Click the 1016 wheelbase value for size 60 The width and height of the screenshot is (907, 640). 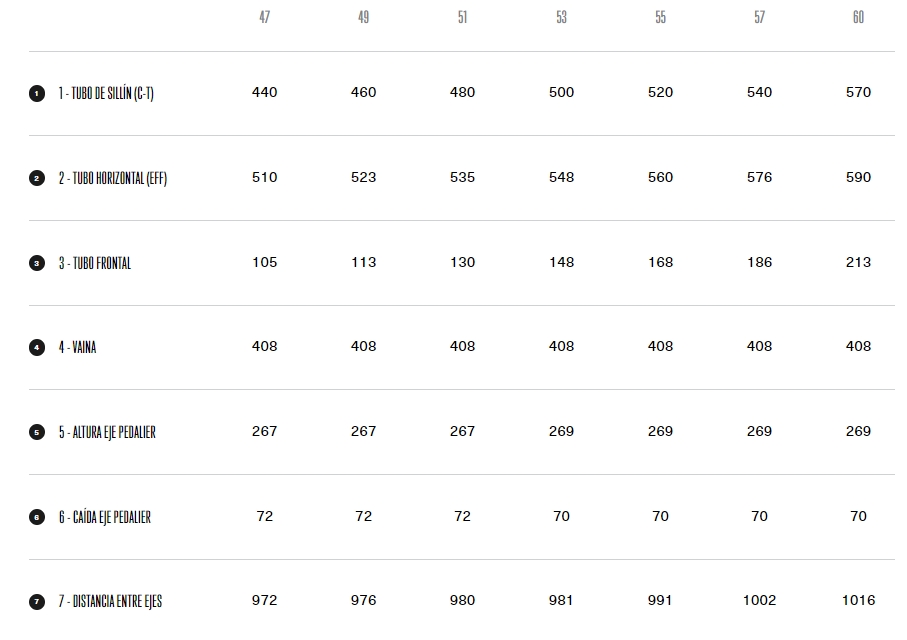[858, 601]
